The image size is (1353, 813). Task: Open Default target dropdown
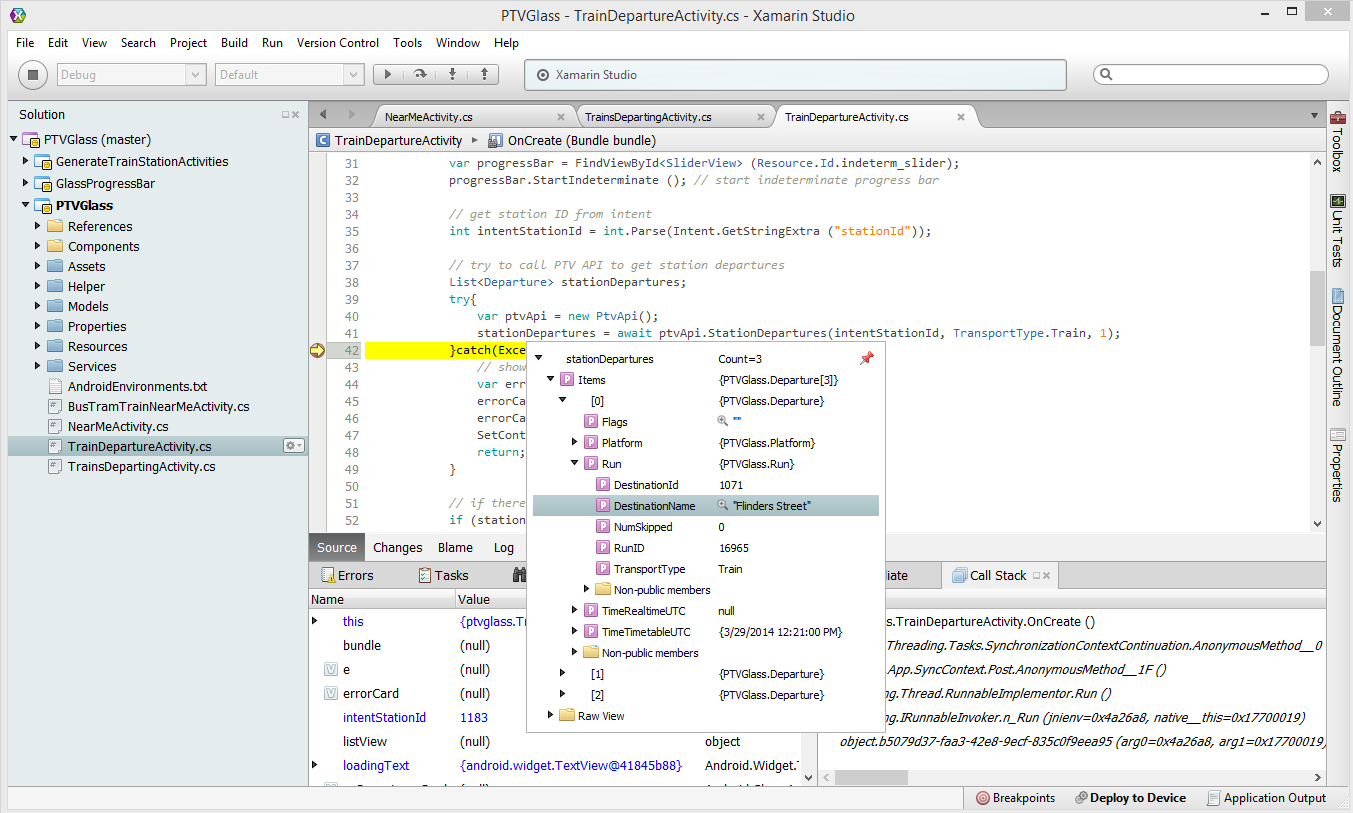click(290, 74)
